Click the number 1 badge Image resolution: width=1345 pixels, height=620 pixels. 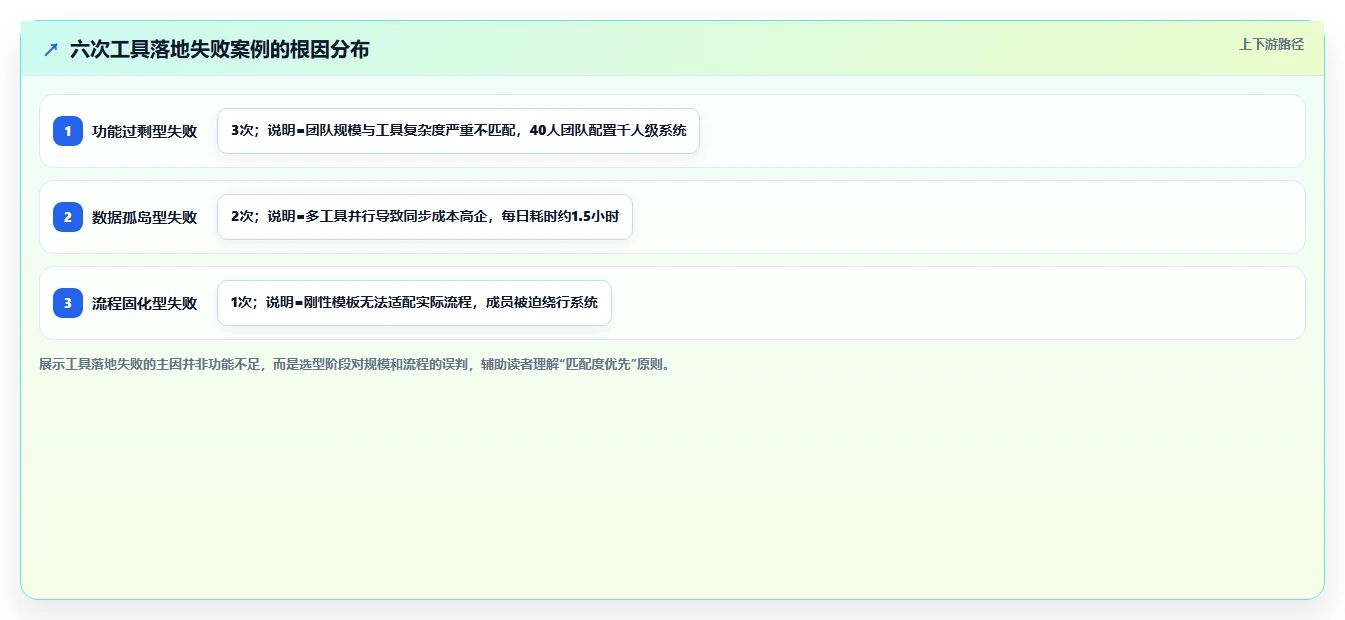pos(68,131)
